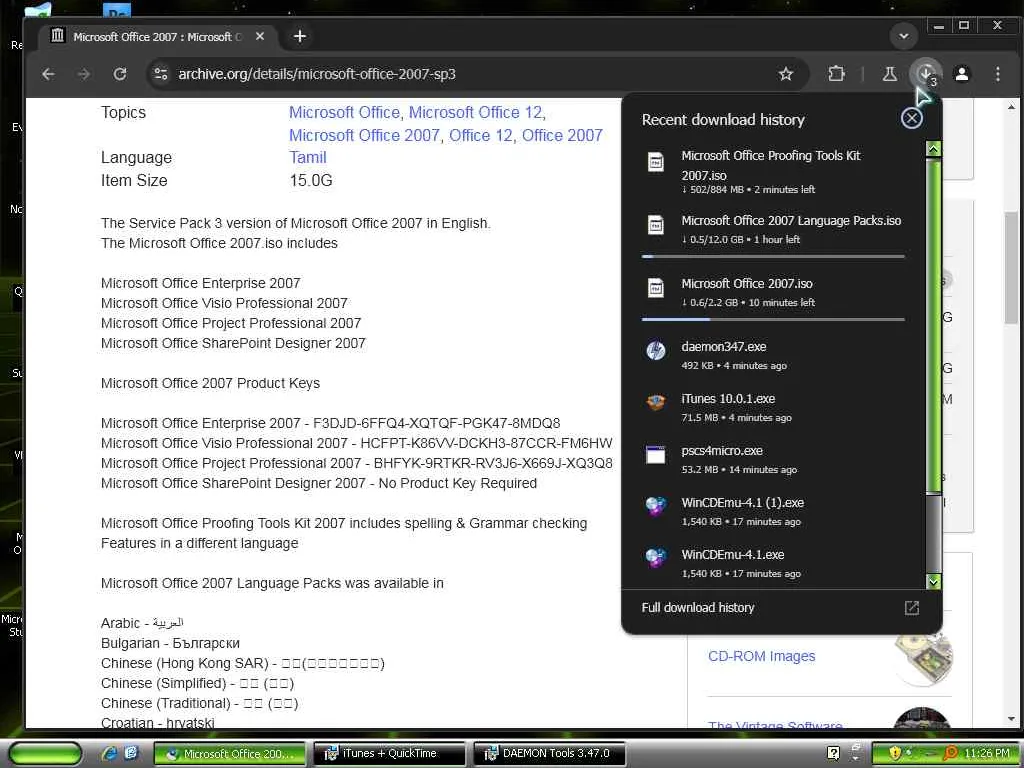Click the Downloads toolbar icon

pyautogui.click(x=926, y=74)
